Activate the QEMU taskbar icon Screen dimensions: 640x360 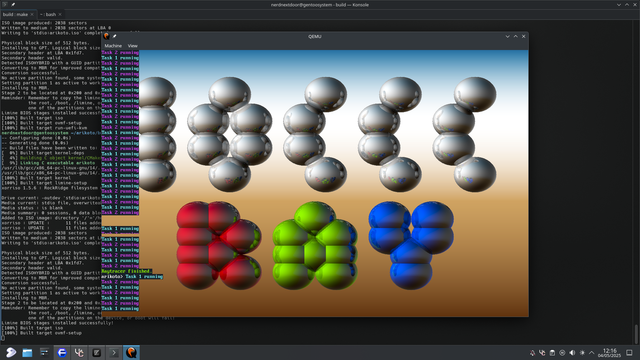[131, 352]
